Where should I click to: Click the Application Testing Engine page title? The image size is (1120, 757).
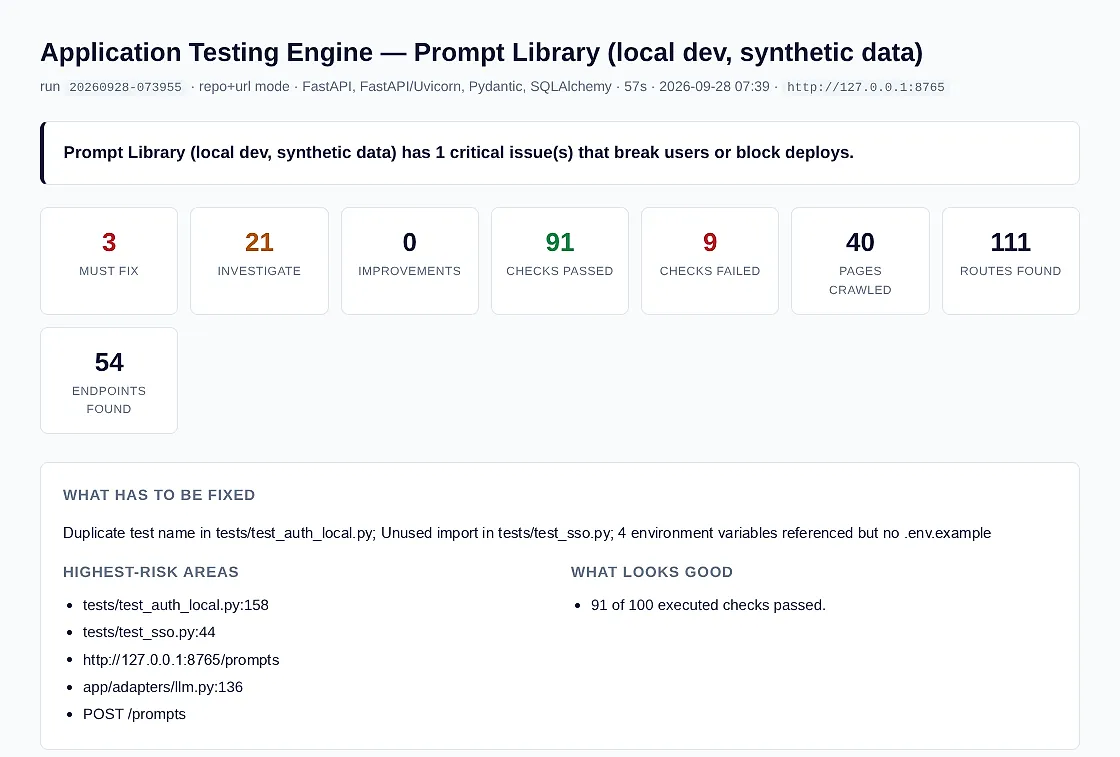(x=481, y=52)
